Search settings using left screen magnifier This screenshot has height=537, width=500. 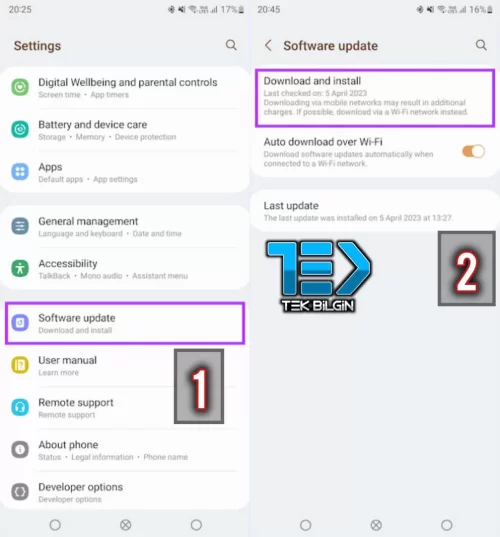click(x=231, y=45)
